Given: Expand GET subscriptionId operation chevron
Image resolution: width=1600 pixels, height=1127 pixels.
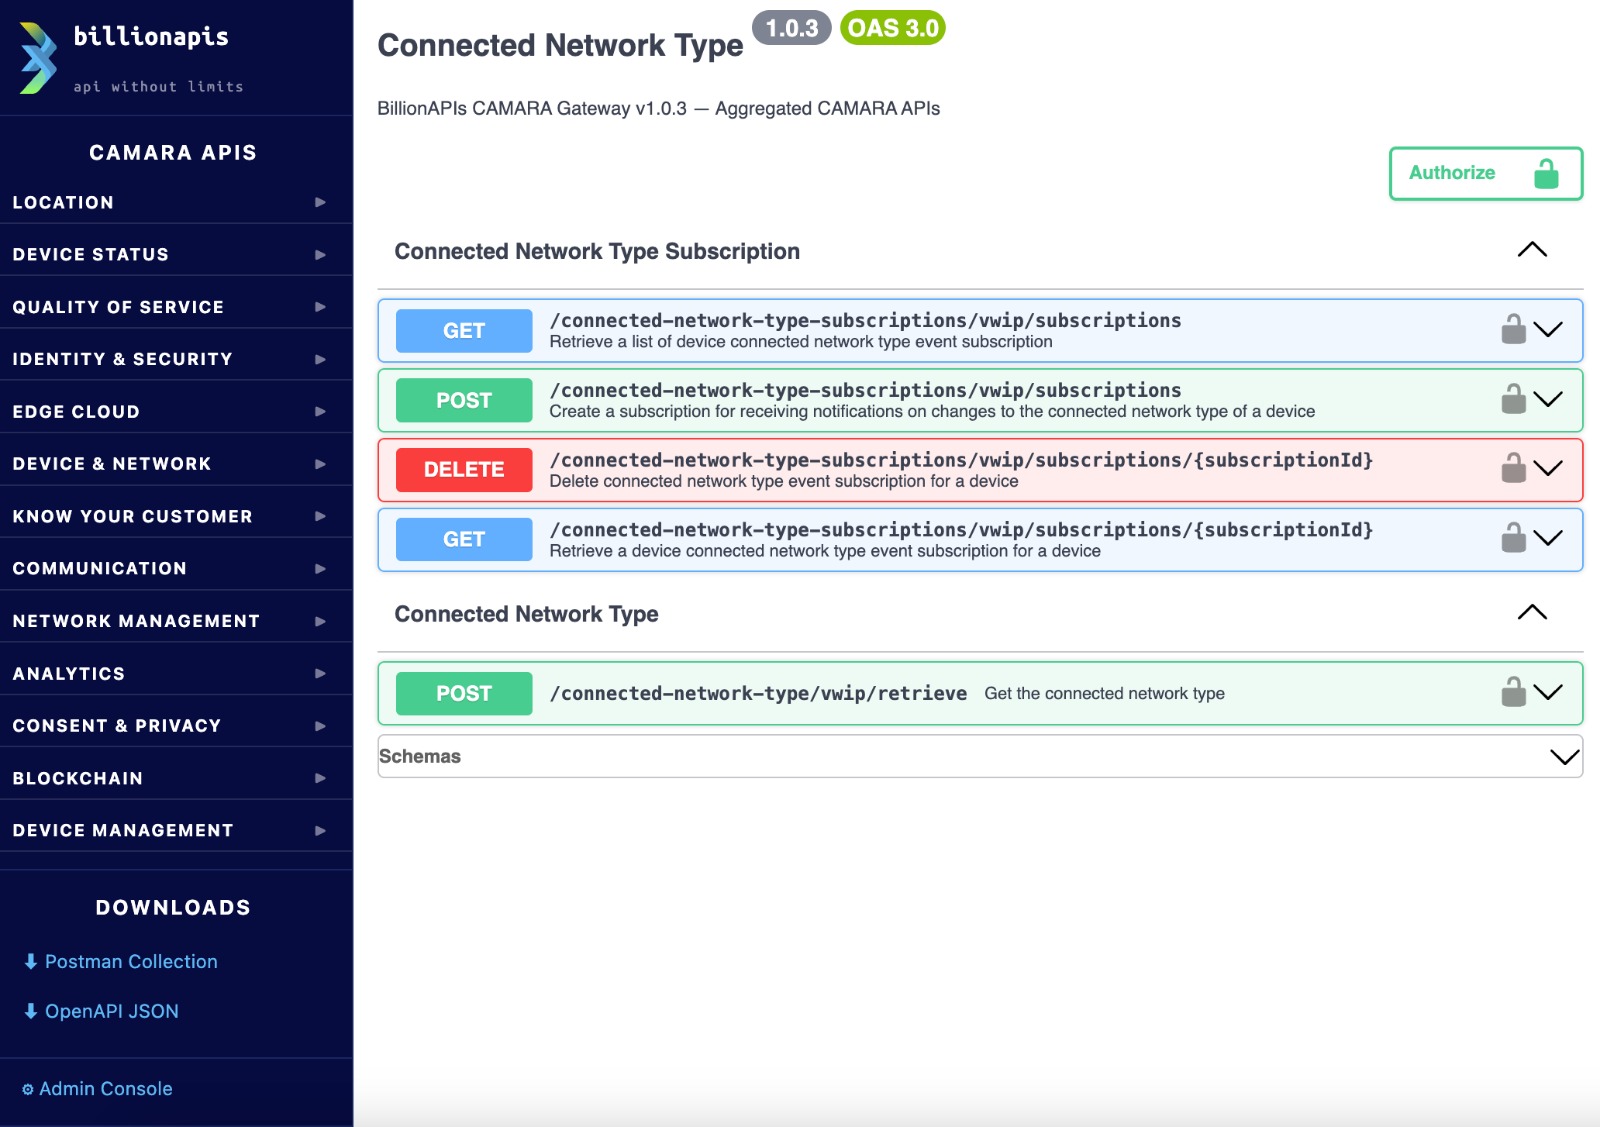Looking at the screenshot, I should [1548, 539].
